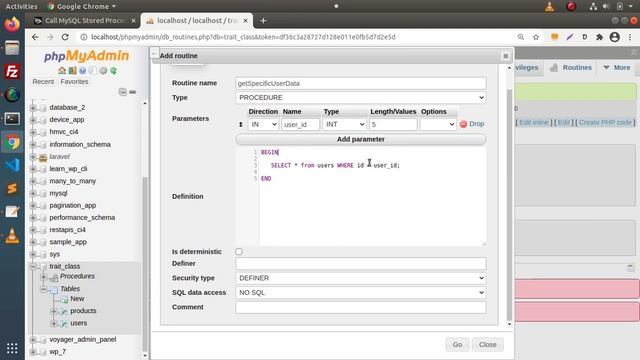The height and width of the screenshot is (360, 640).
Task: Open the mysql database in tree
Action: [58, 193]
